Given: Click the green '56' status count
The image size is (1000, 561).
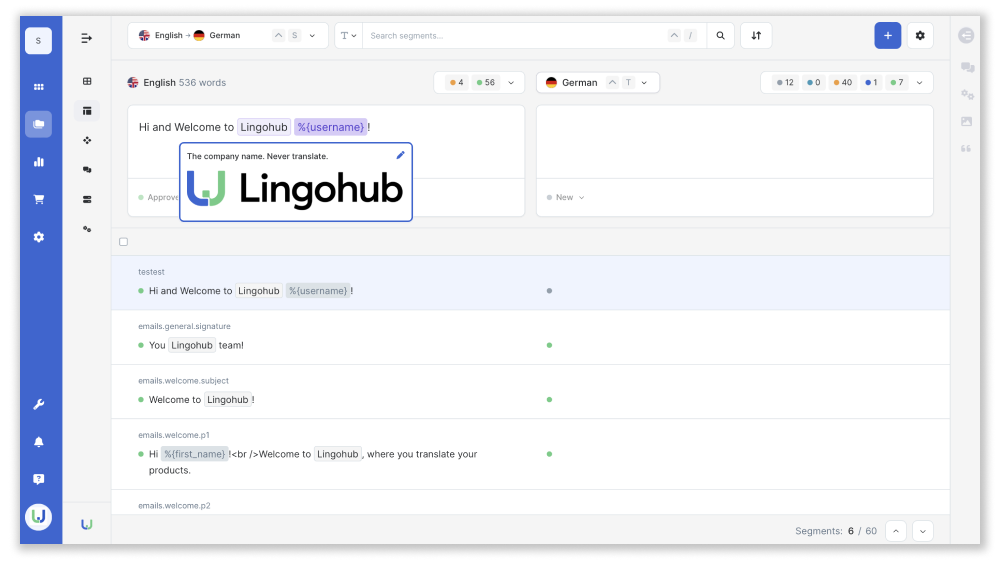Looking at the screenshot, I should [x=485, y=83].
